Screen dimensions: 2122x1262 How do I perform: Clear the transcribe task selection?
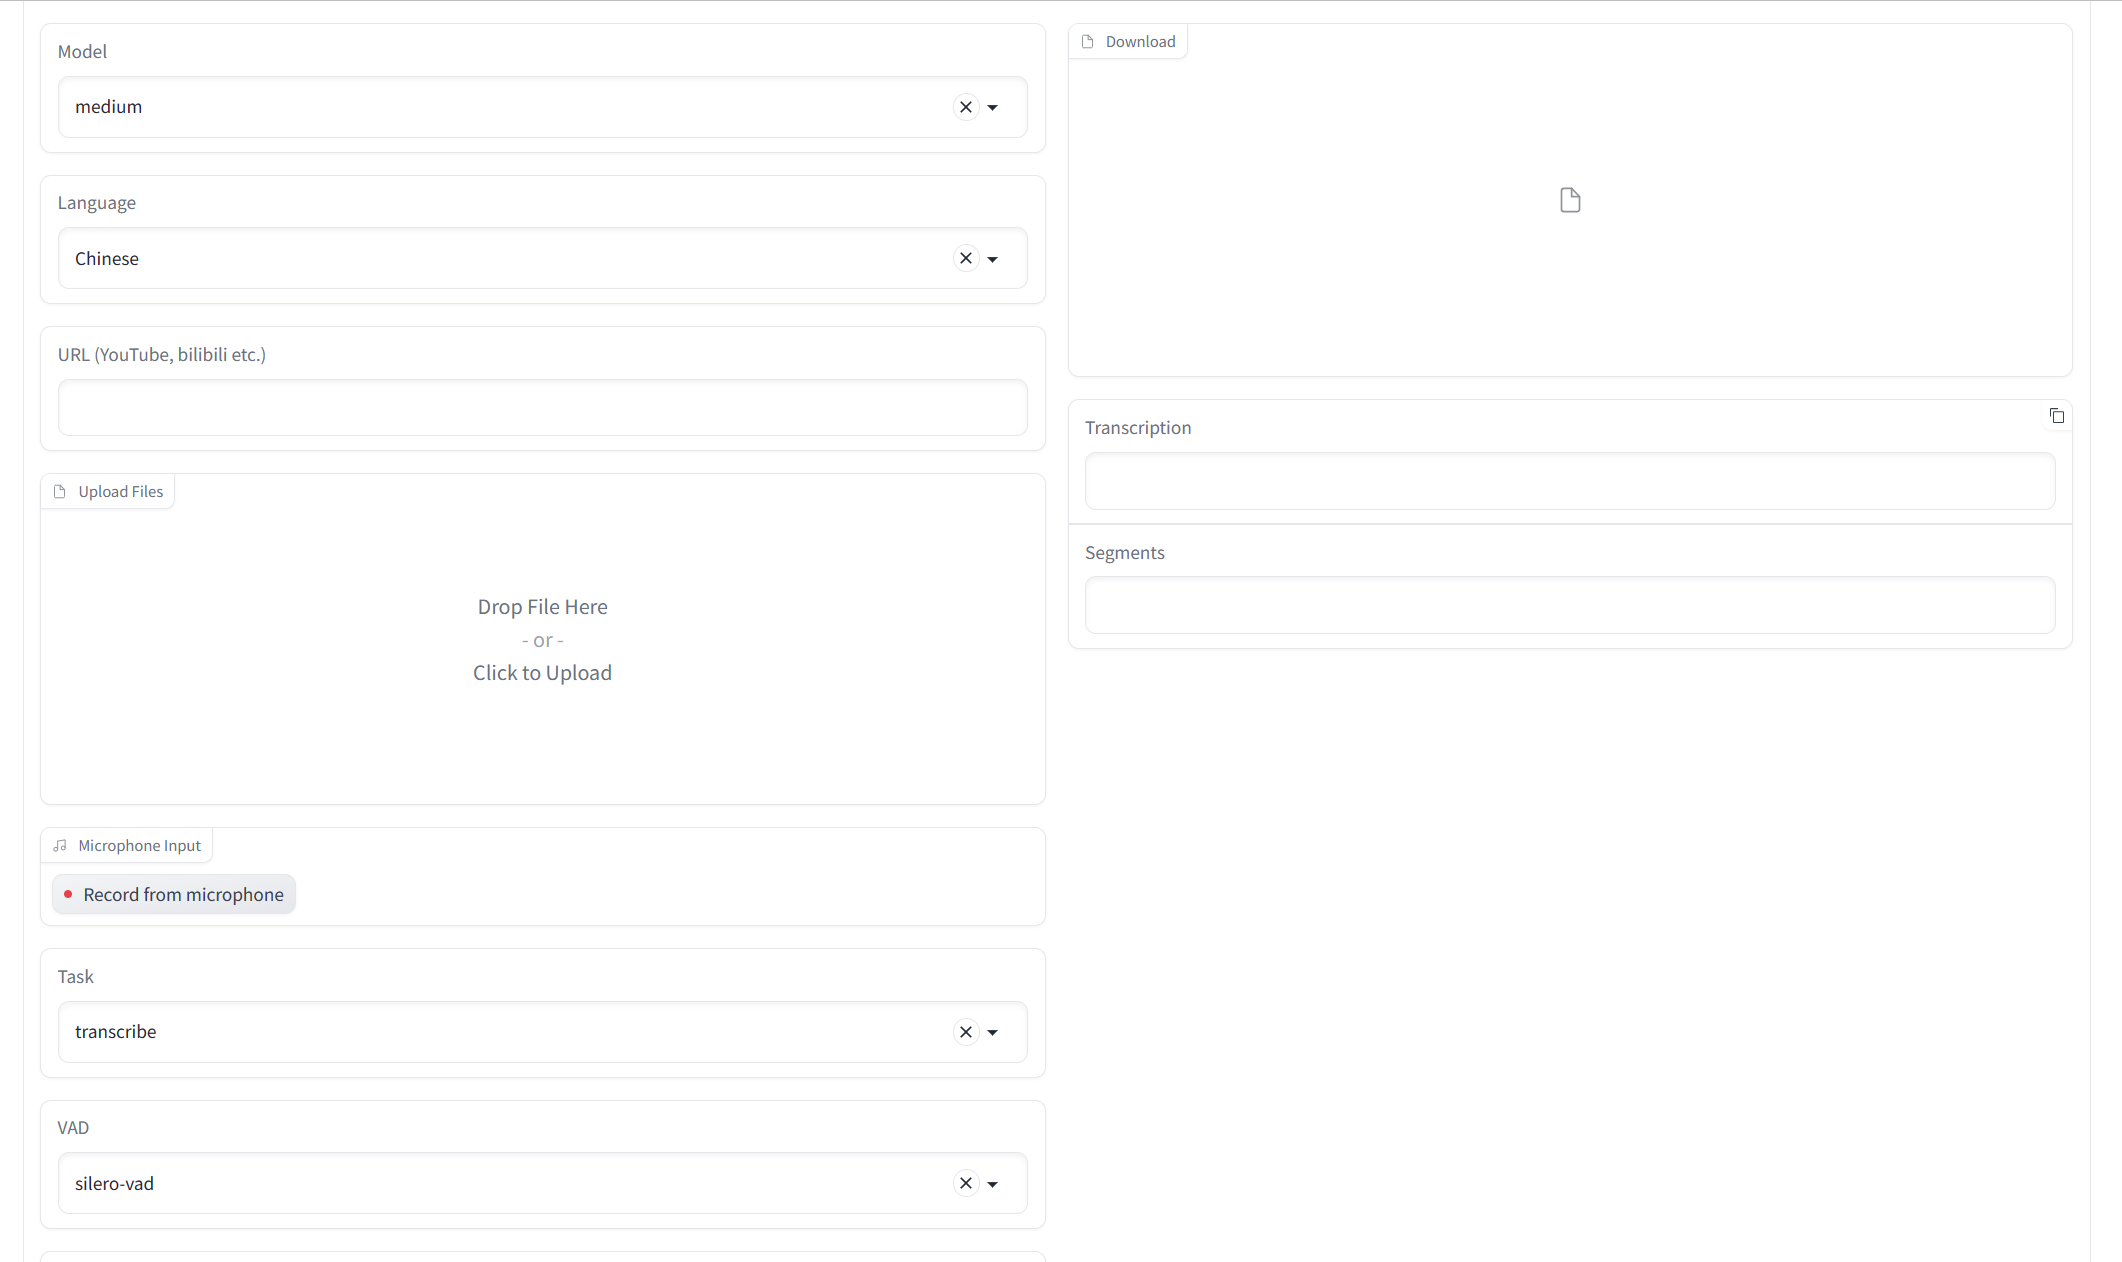[965, 1032]
